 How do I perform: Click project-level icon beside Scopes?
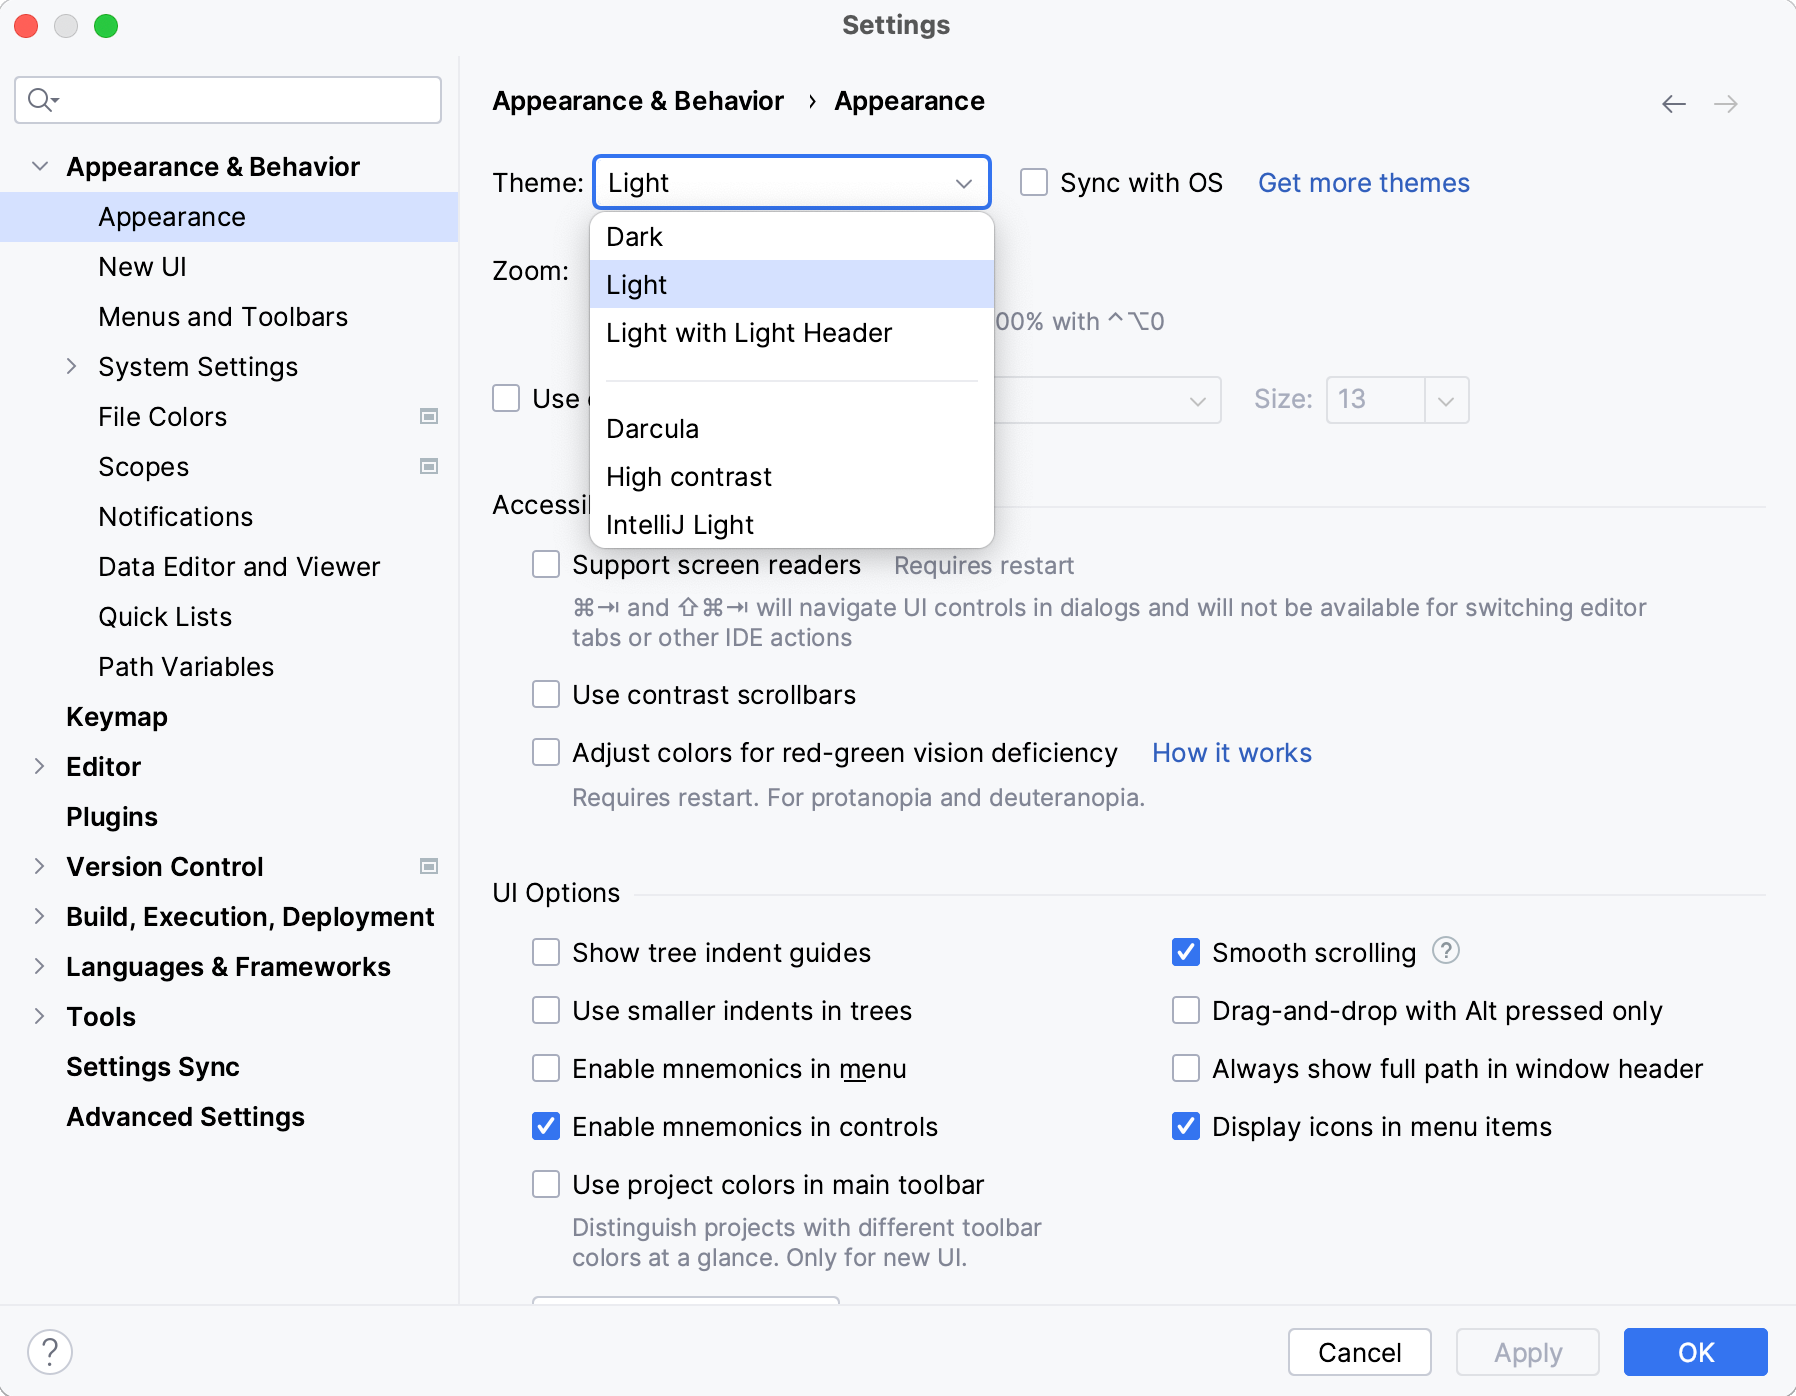point(429,466)
